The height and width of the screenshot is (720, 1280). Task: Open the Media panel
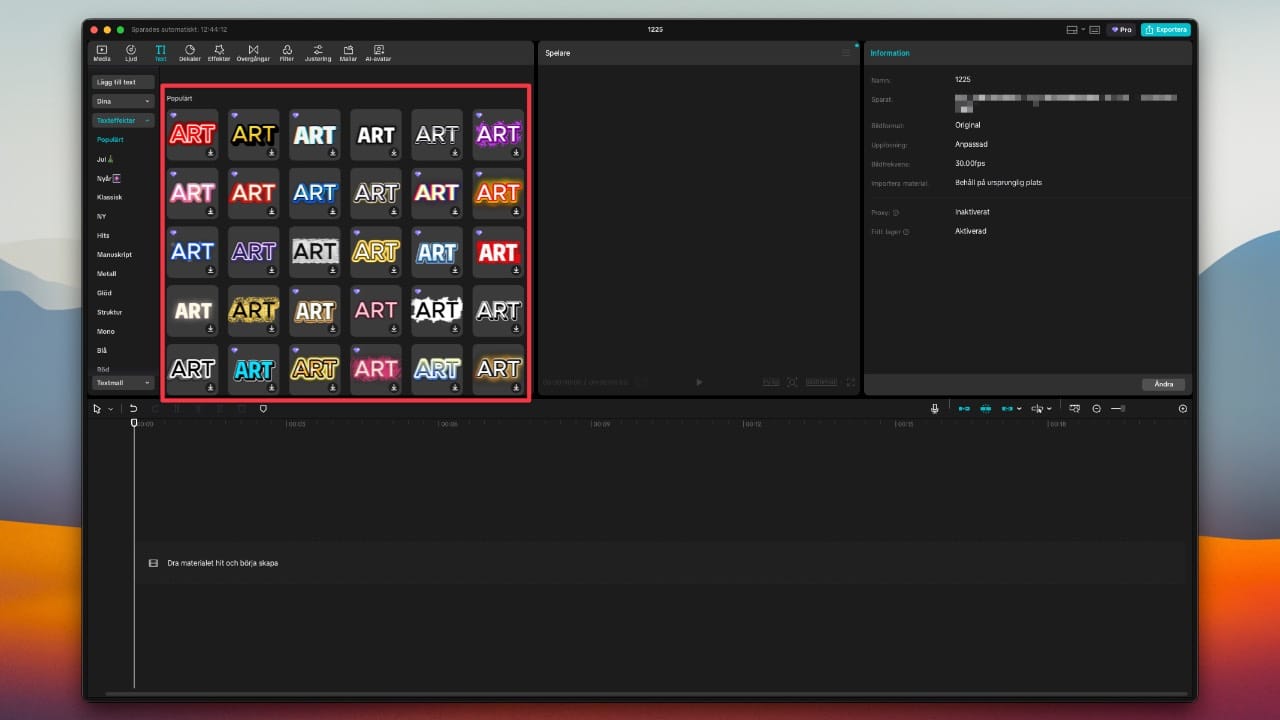[x=101, y=52]
